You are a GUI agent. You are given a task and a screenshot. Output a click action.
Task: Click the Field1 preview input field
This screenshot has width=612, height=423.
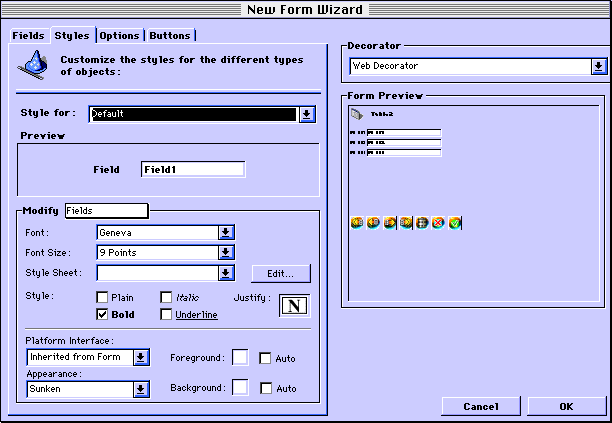click(x=193, y=170)
